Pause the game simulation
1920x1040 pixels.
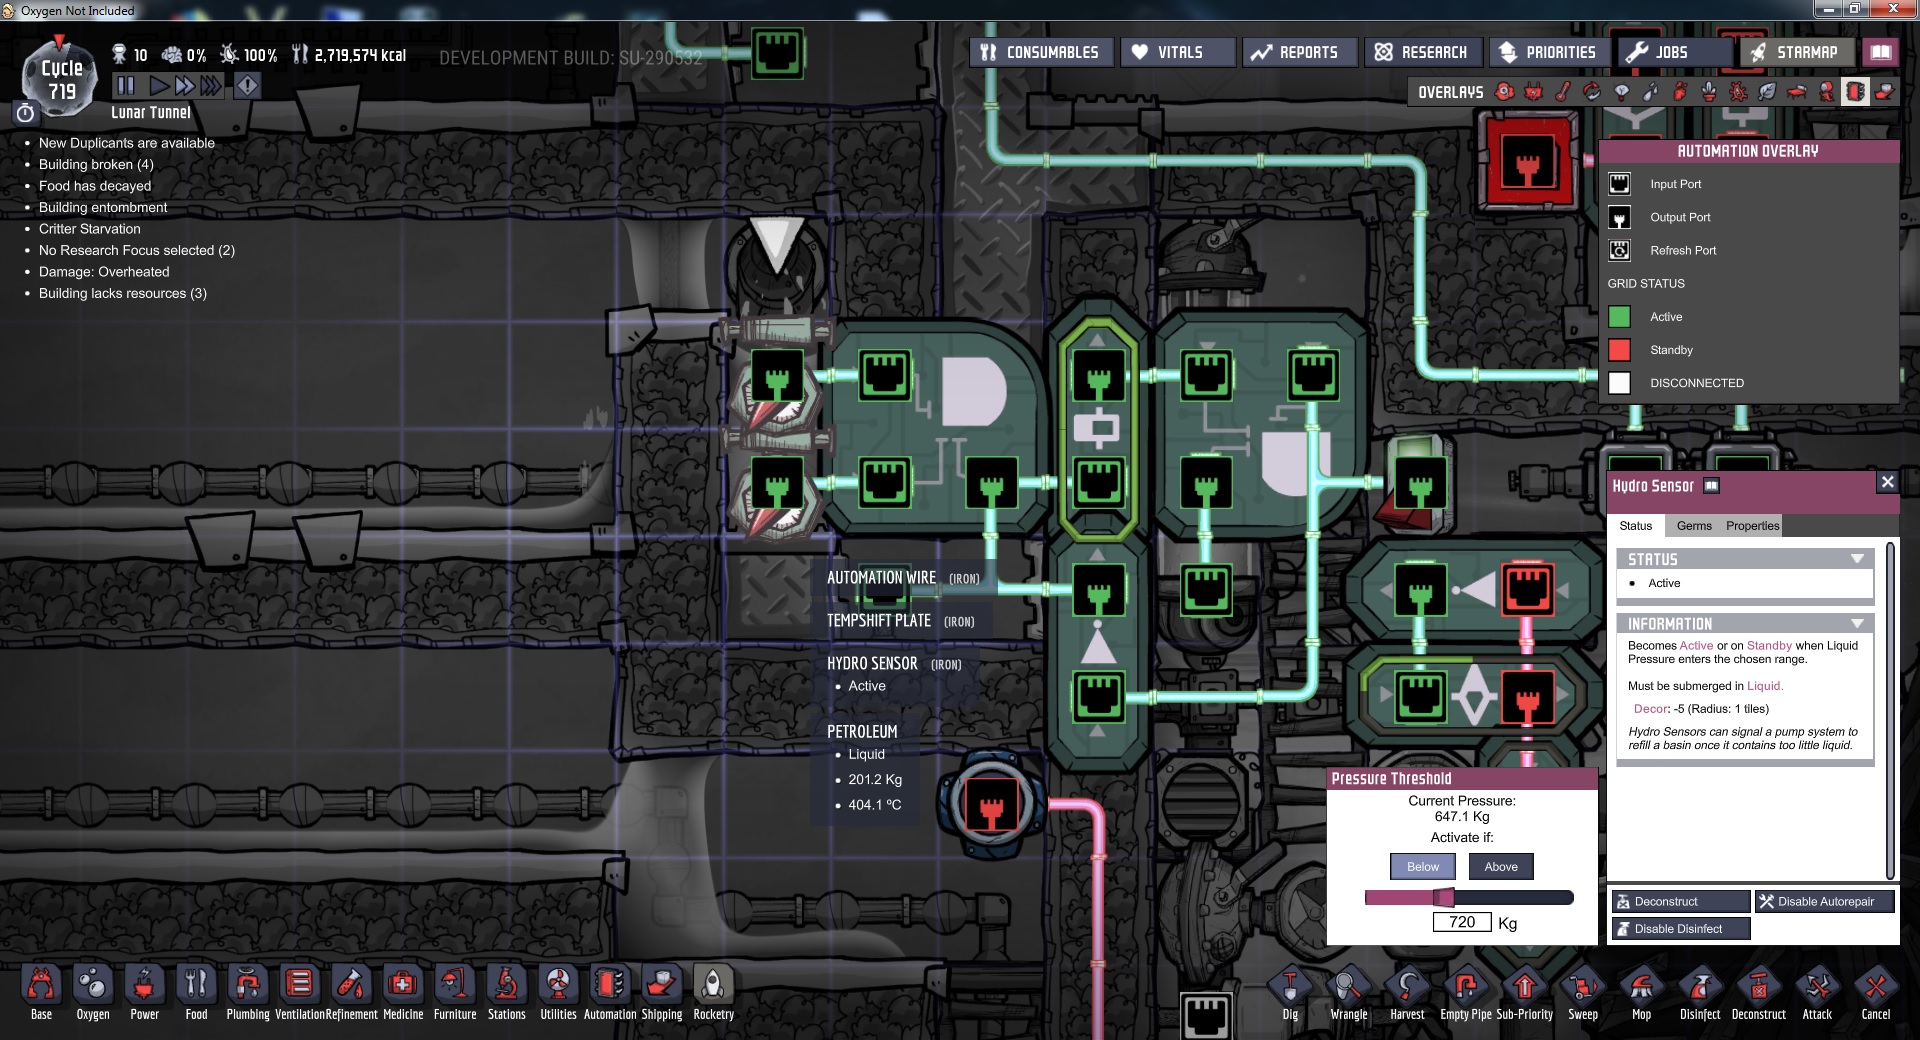coord(126,86)
